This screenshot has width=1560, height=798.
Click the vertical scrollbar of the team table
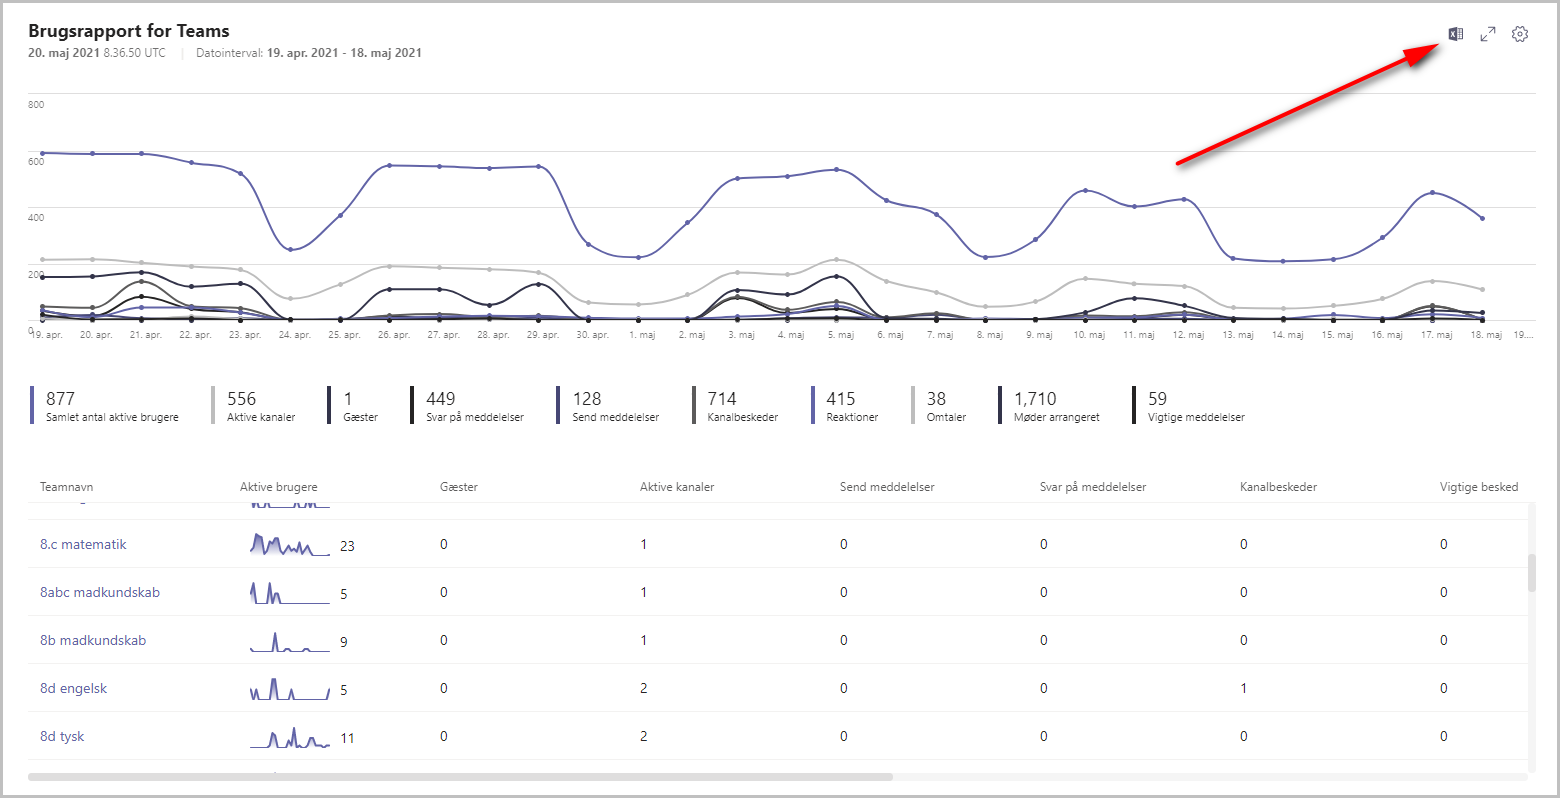pos(1531,573)
